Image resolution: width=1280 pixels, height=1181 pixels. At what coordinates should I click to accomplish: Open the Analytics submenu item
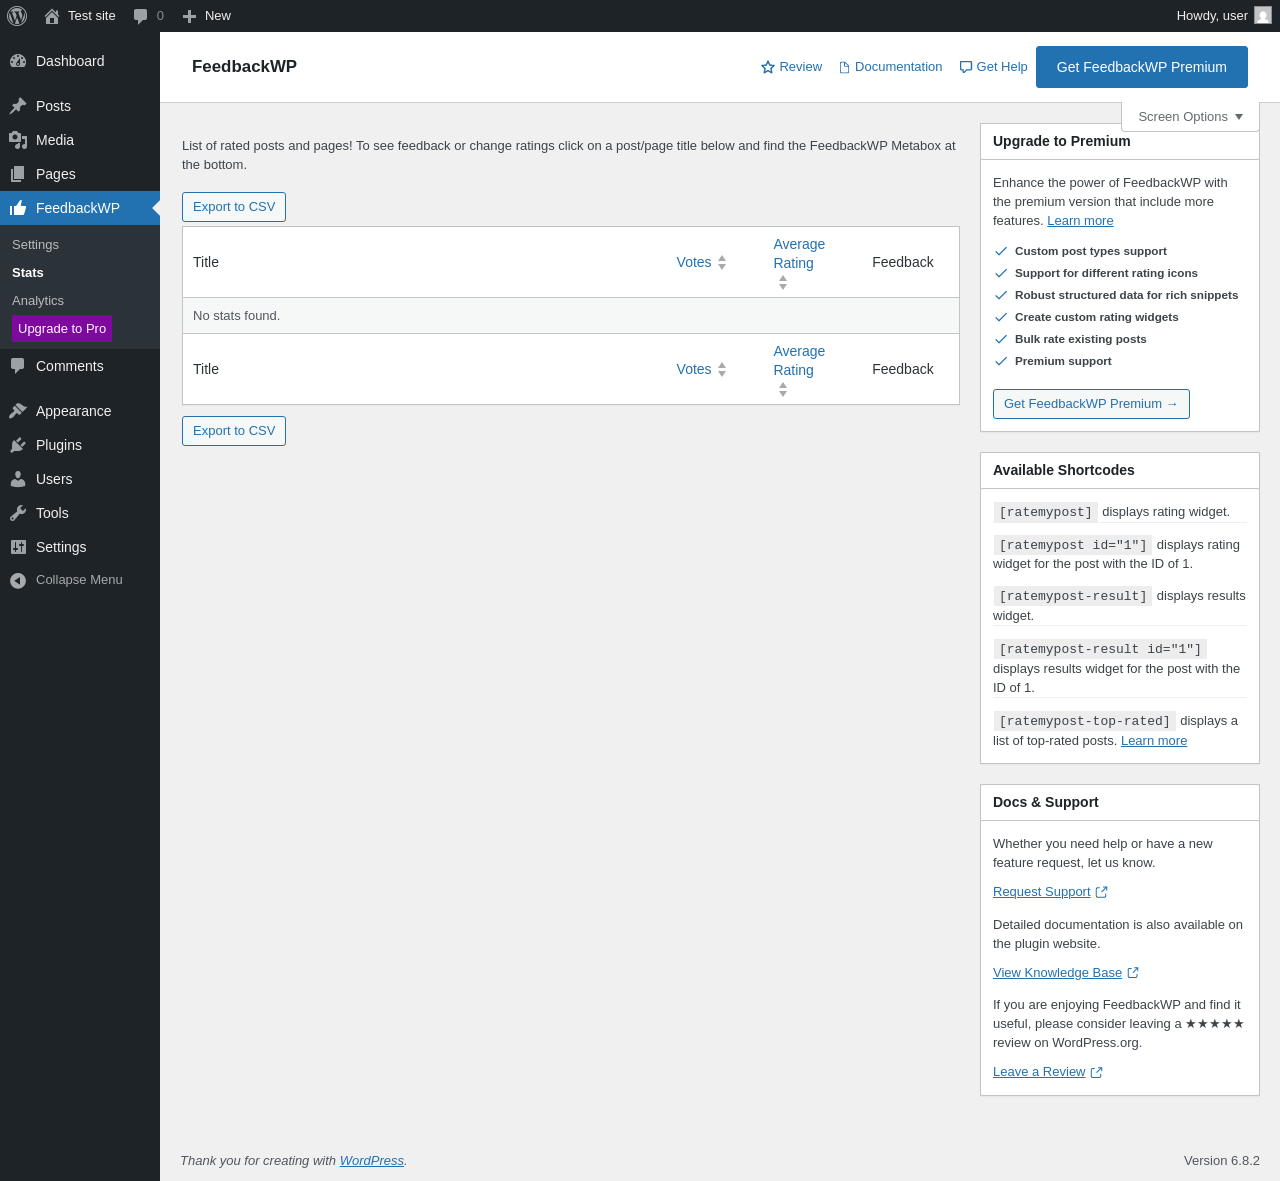[38, 301]
